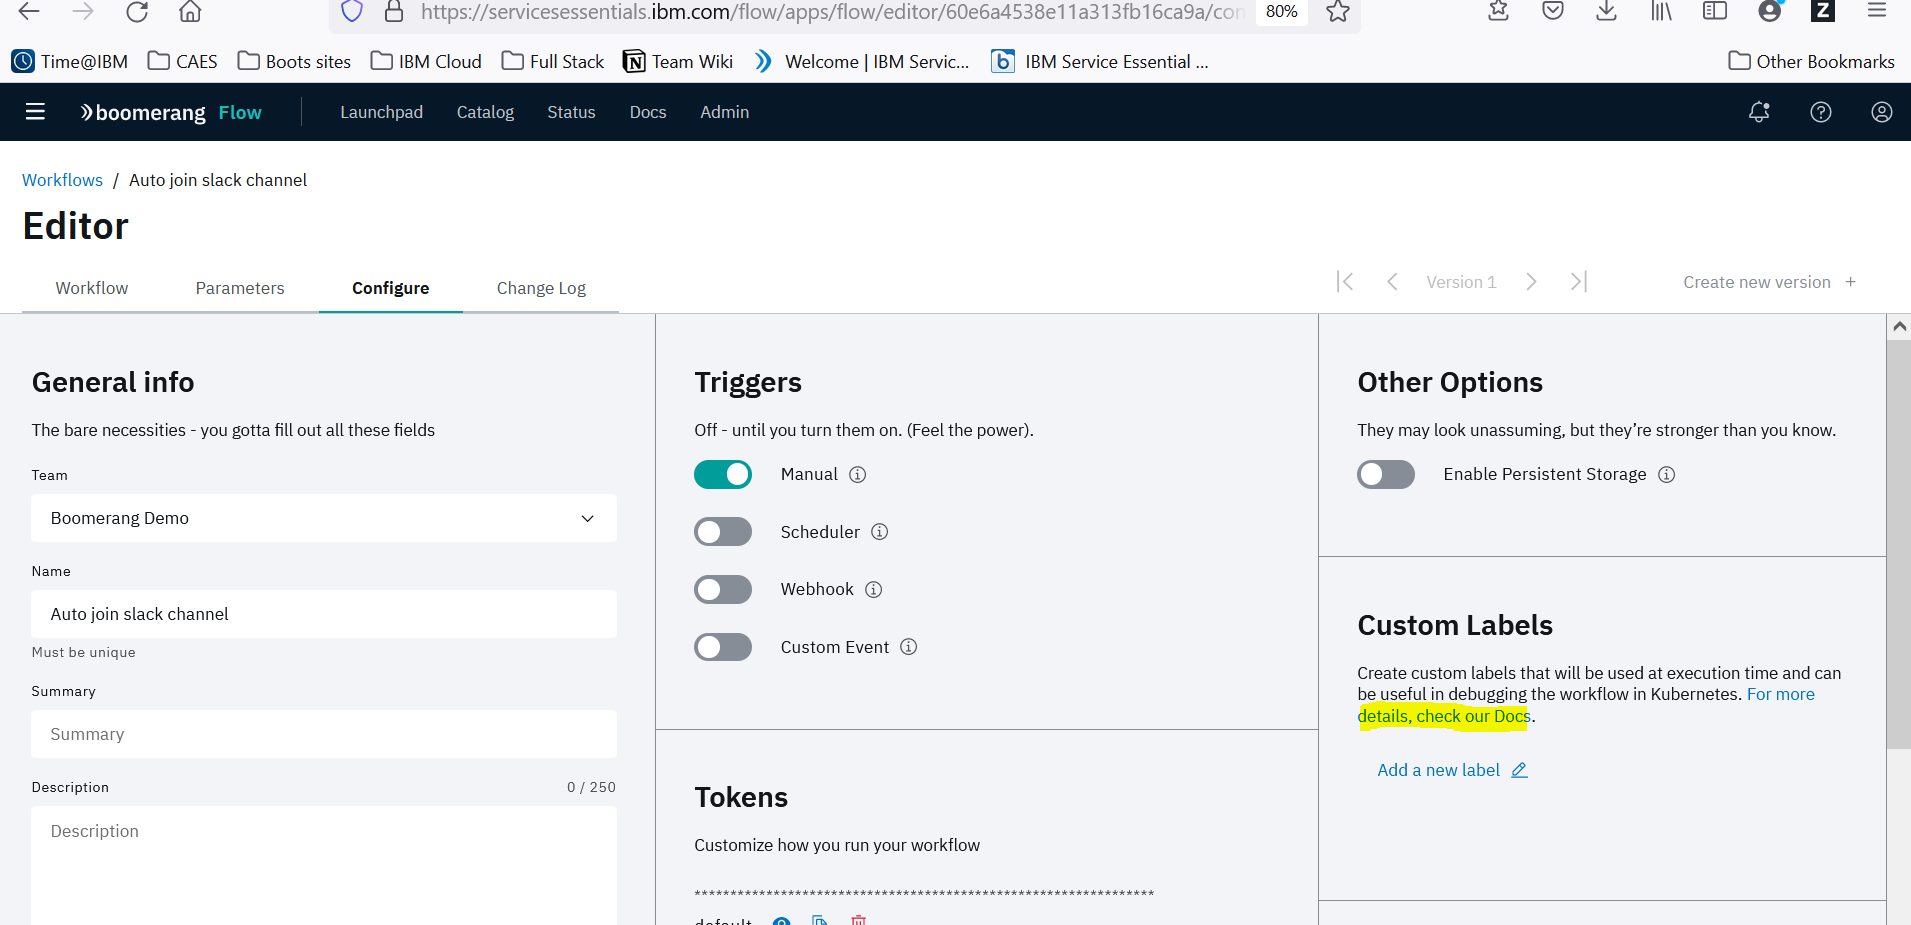Open the browser home page icon
The width and height of the screenshot is (1911, 925).
[190, 11]
